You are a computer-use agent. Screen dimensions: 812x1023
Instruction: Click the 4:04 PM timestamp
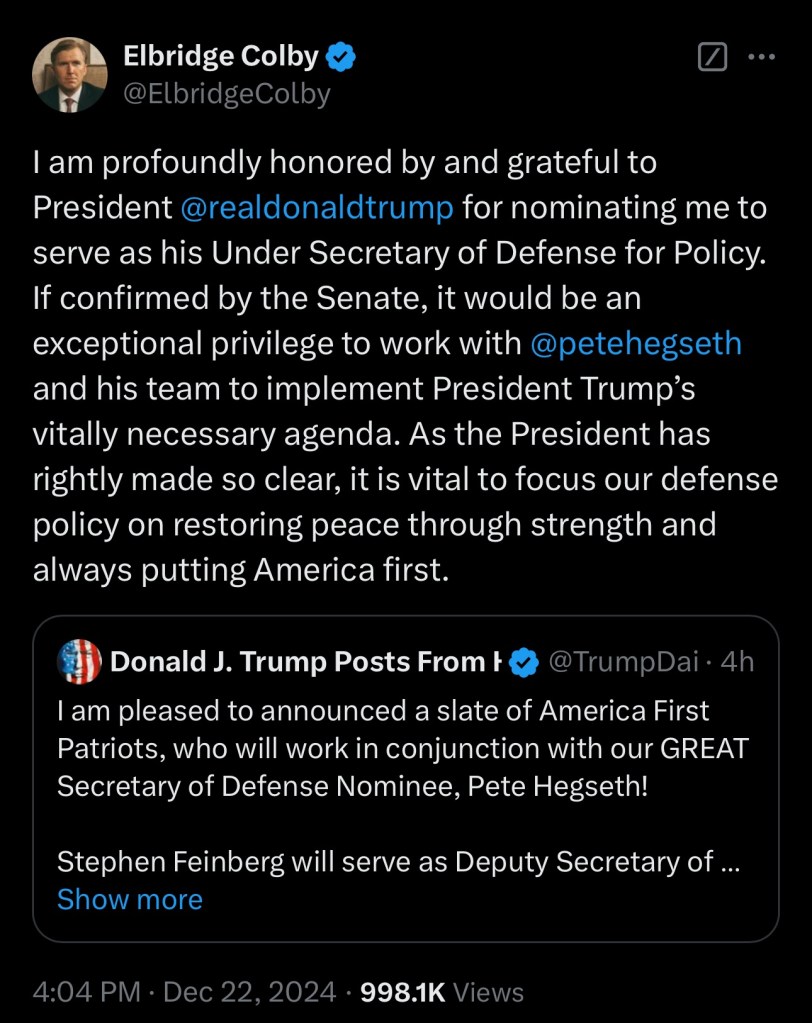86,992
